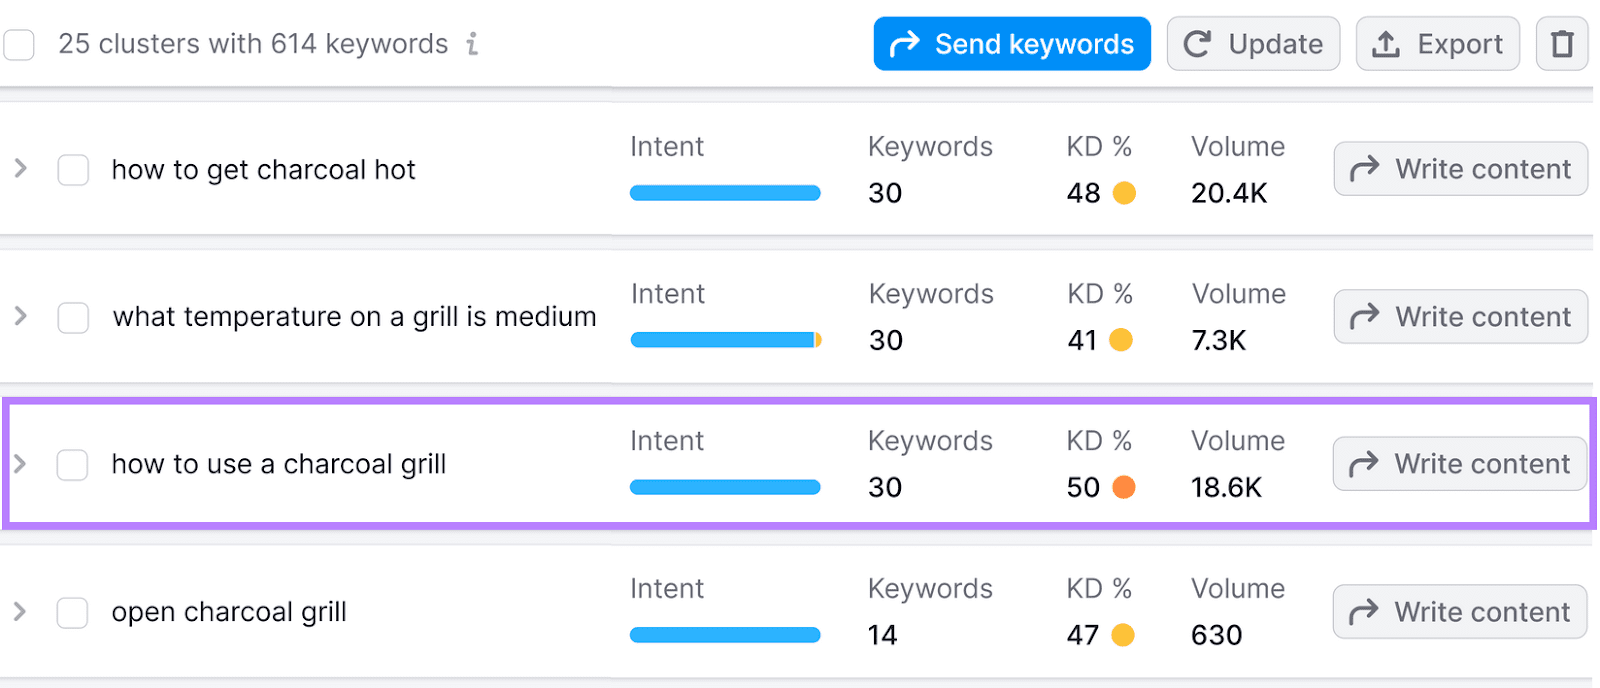Expand 'what temperature on a grill is medium' cluster
The height and width of the screenshot is (688, 1600).
[x=20, y=316]
